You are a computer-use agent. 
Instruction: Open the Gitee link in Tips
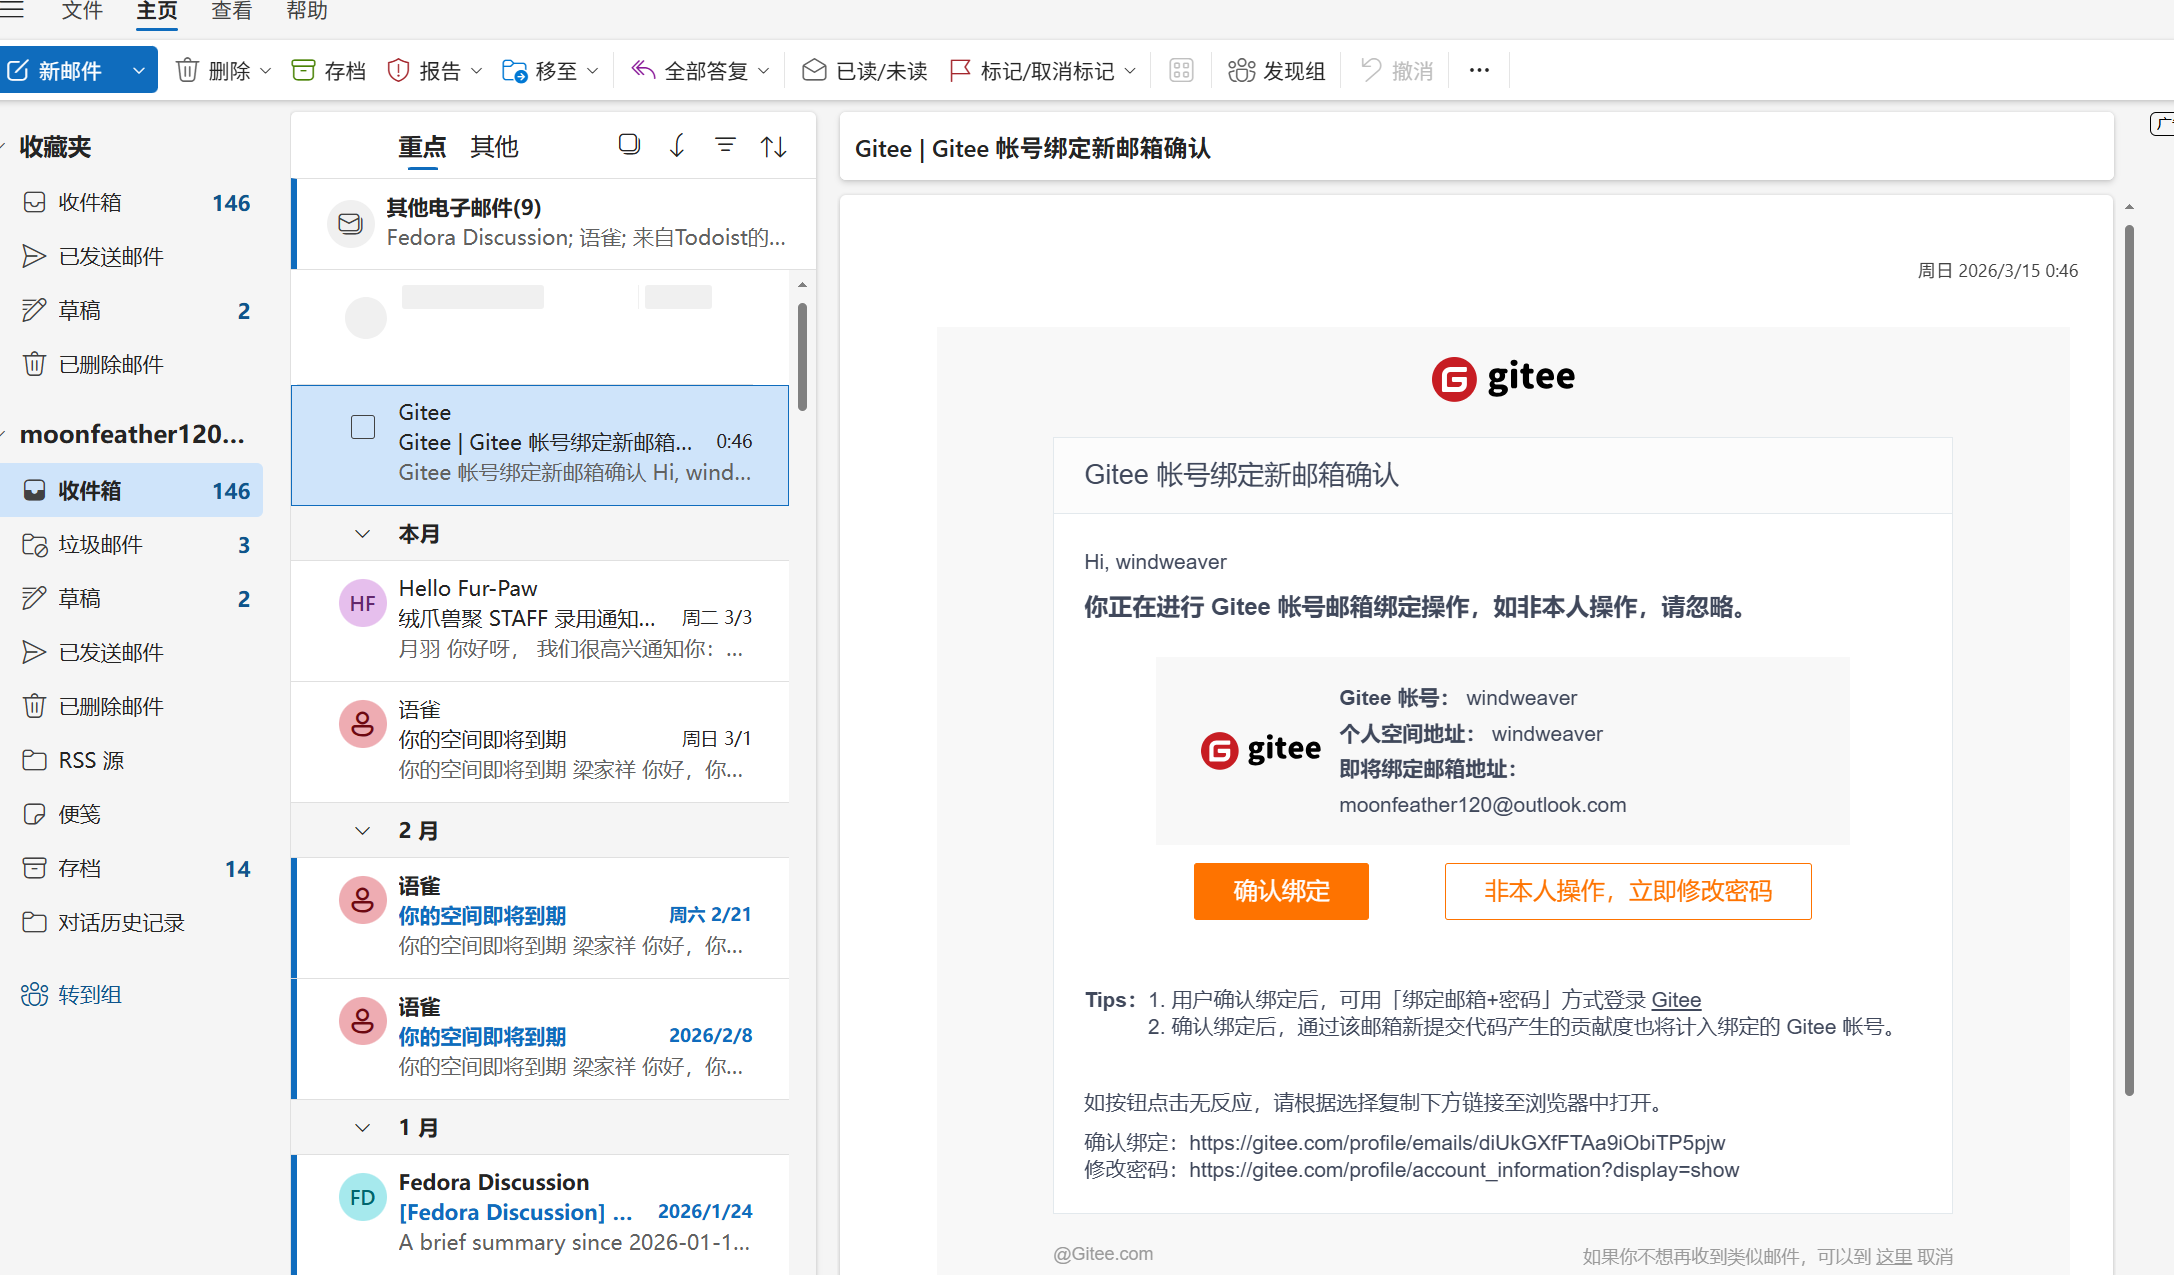click(x=1676, y=1000)
